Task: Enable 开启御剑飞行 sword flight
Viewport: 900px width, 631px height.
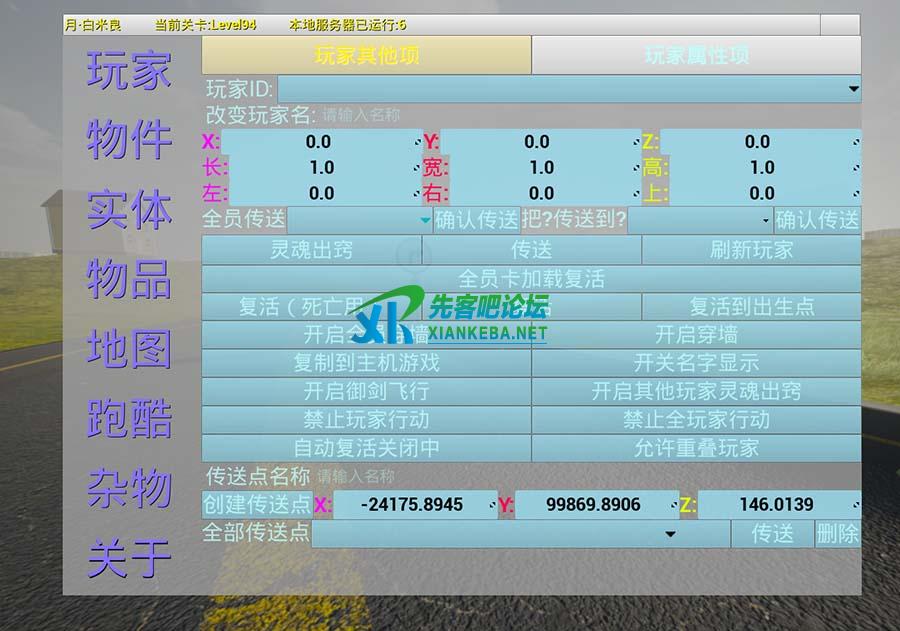Action: 366,390
